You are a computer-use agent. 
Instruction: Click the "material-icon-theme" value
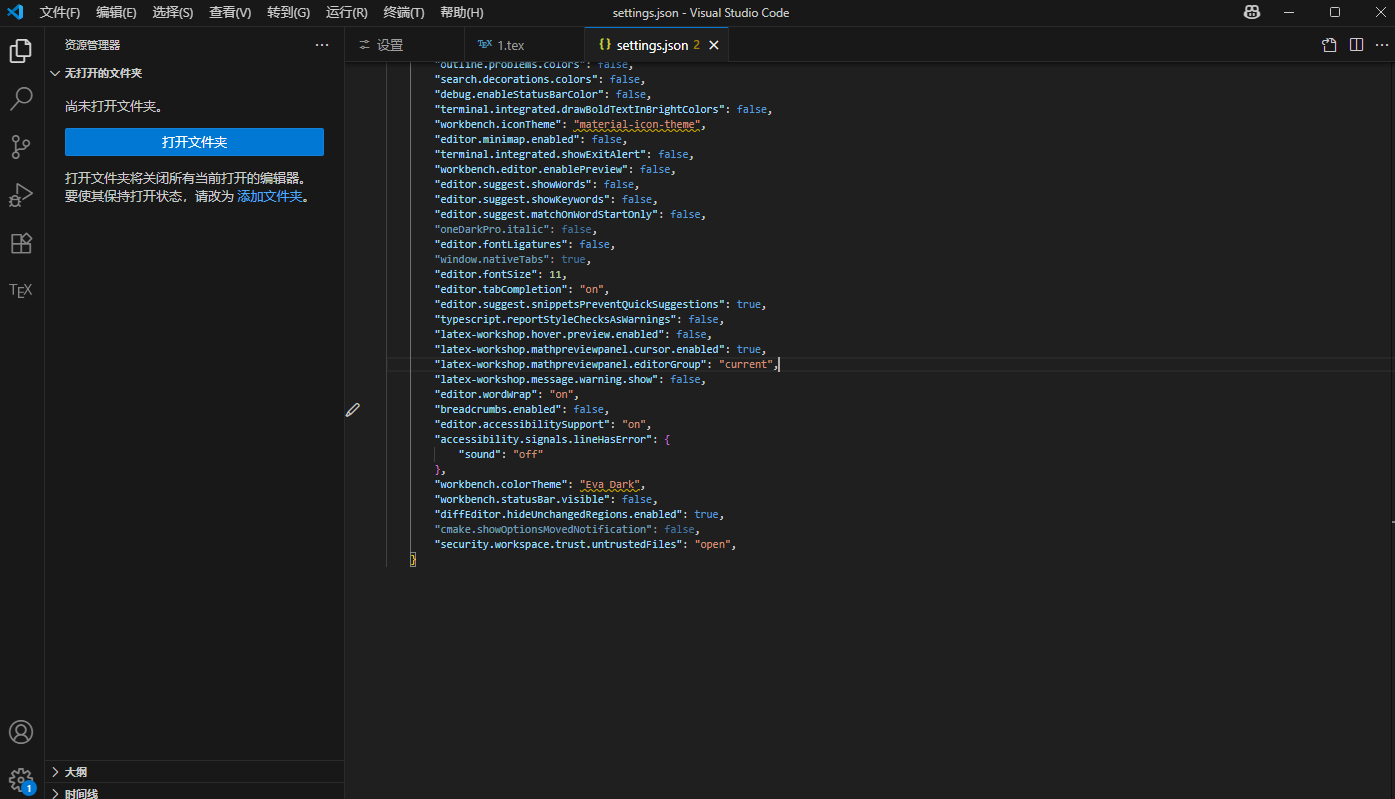click(x=638, y=125)
